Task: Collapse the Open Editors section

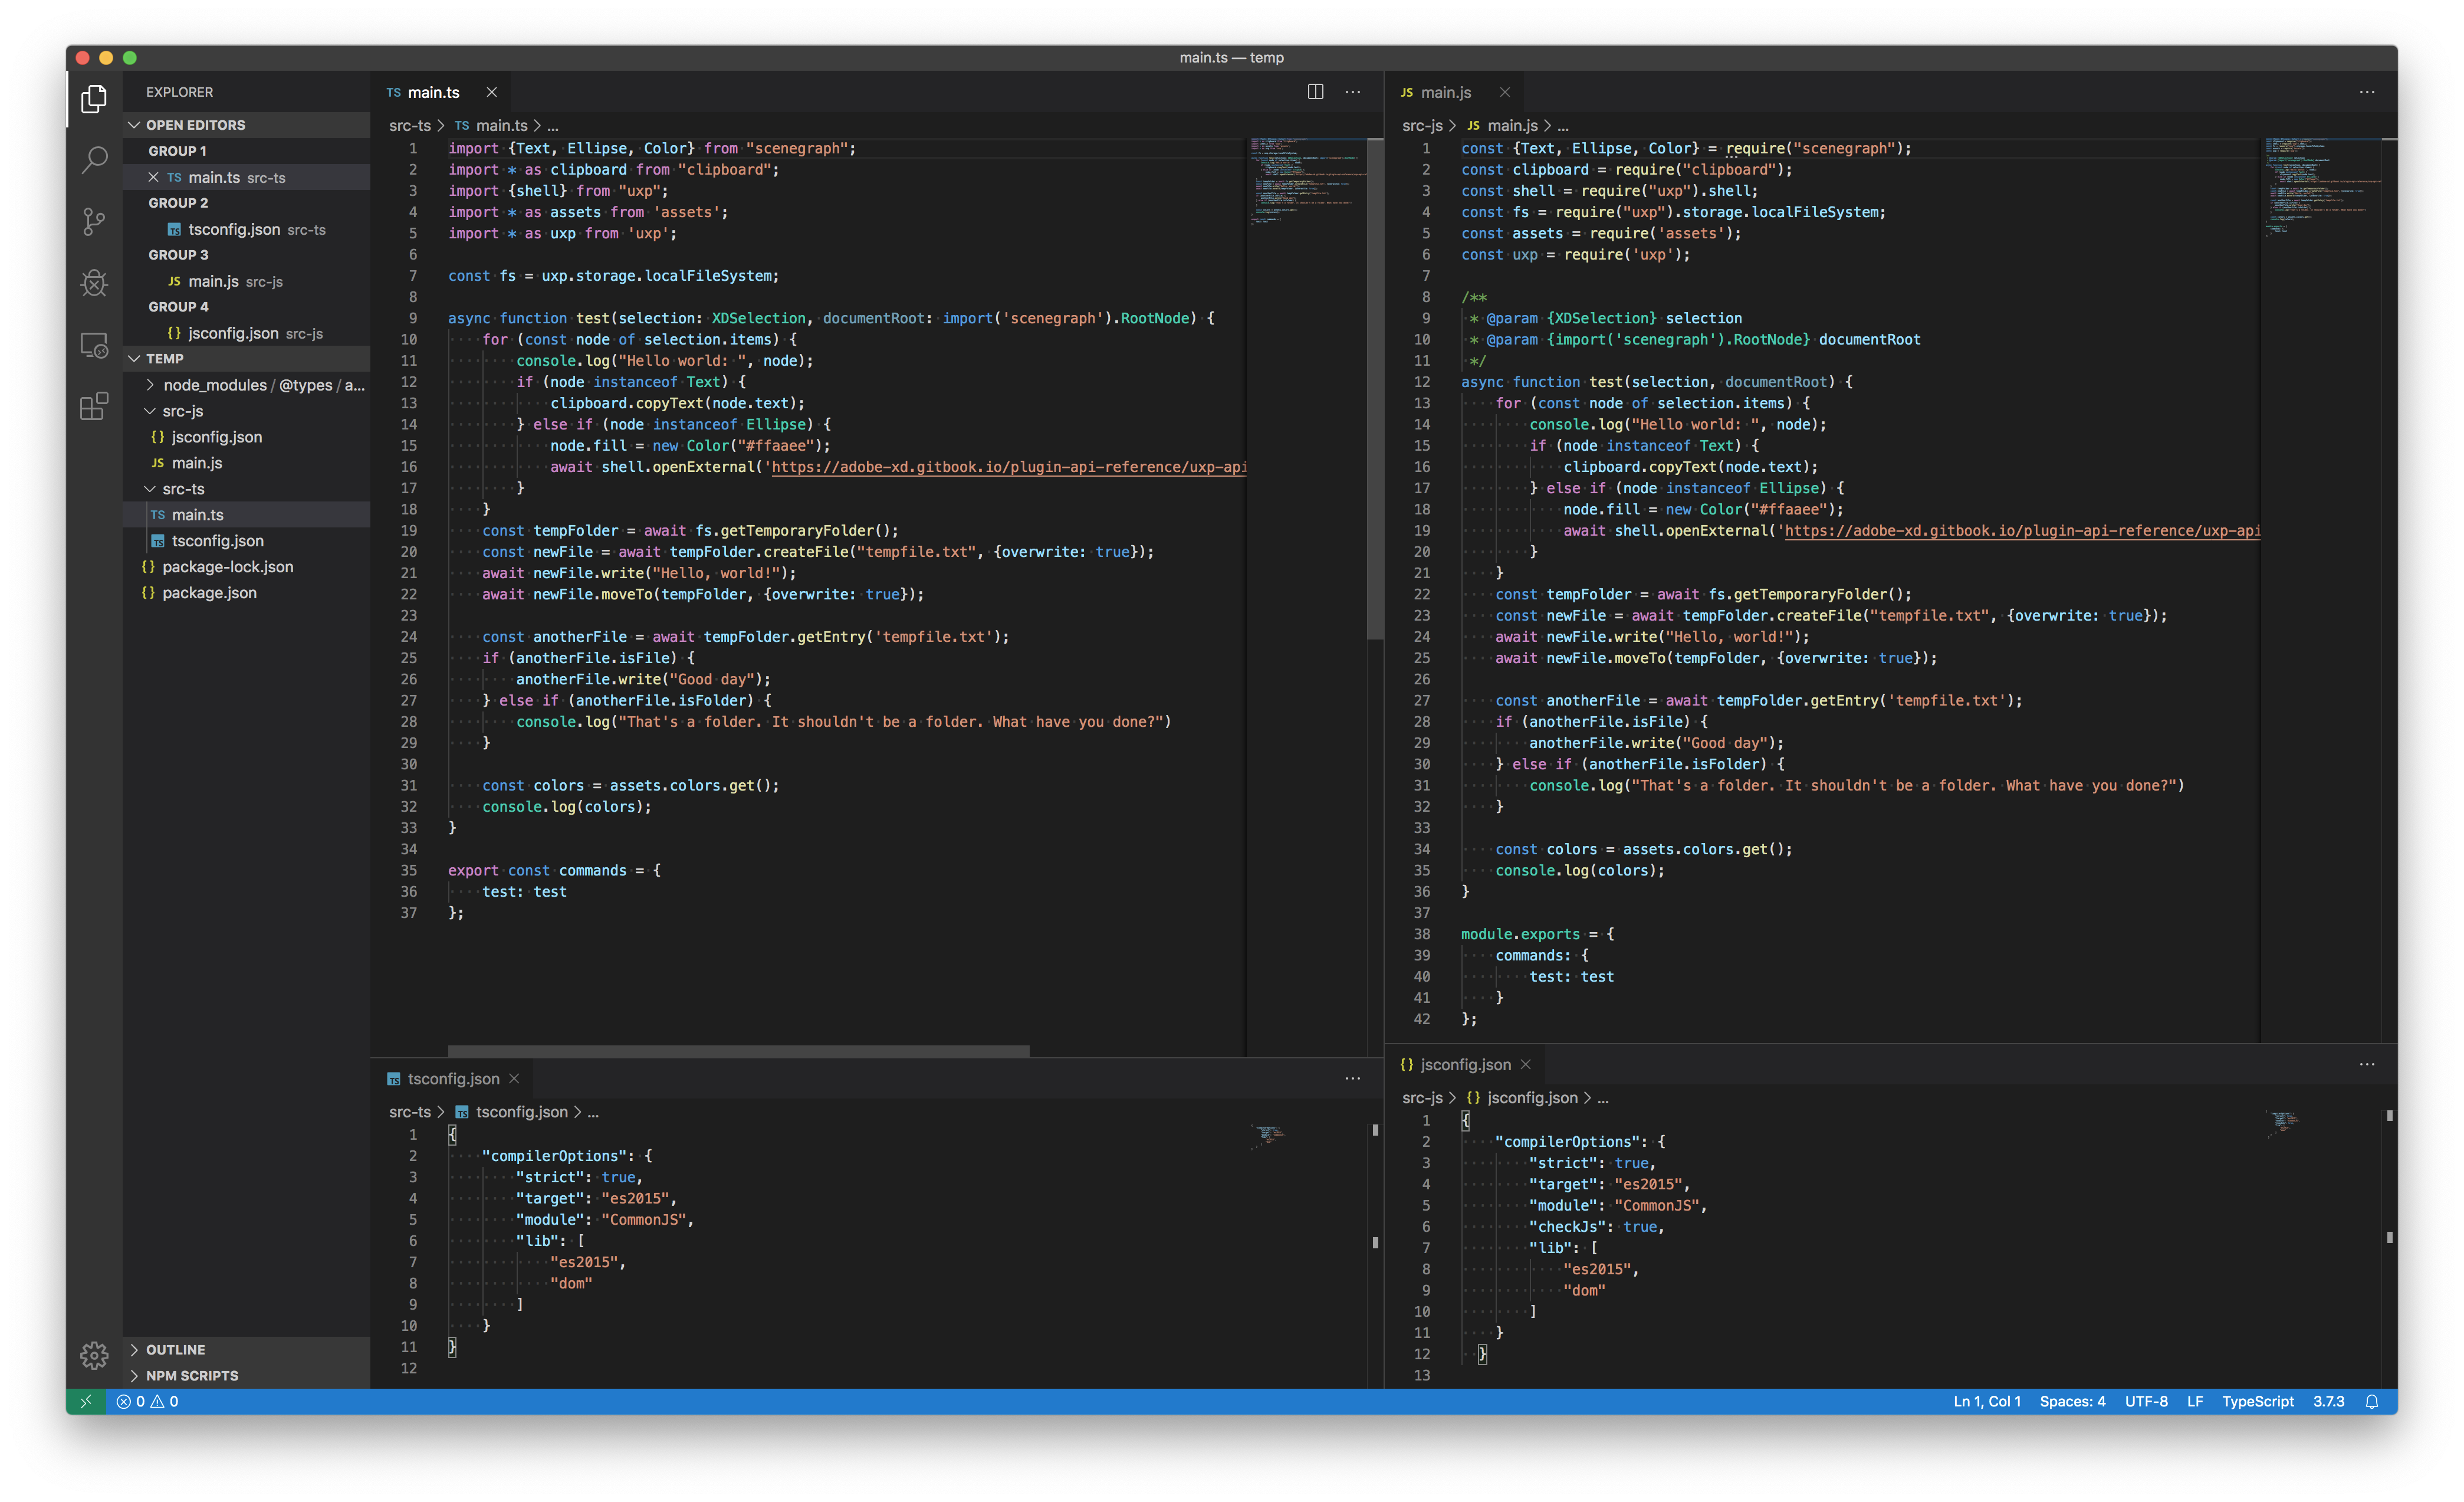Action: [246, 125]
